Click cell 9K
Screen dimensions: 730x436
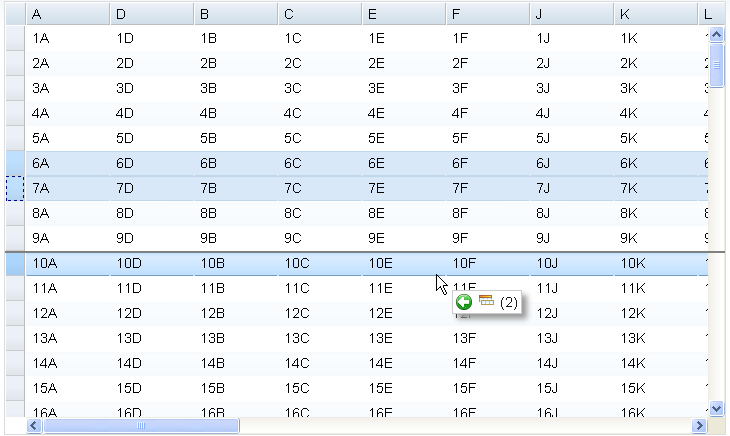(656, 239)
